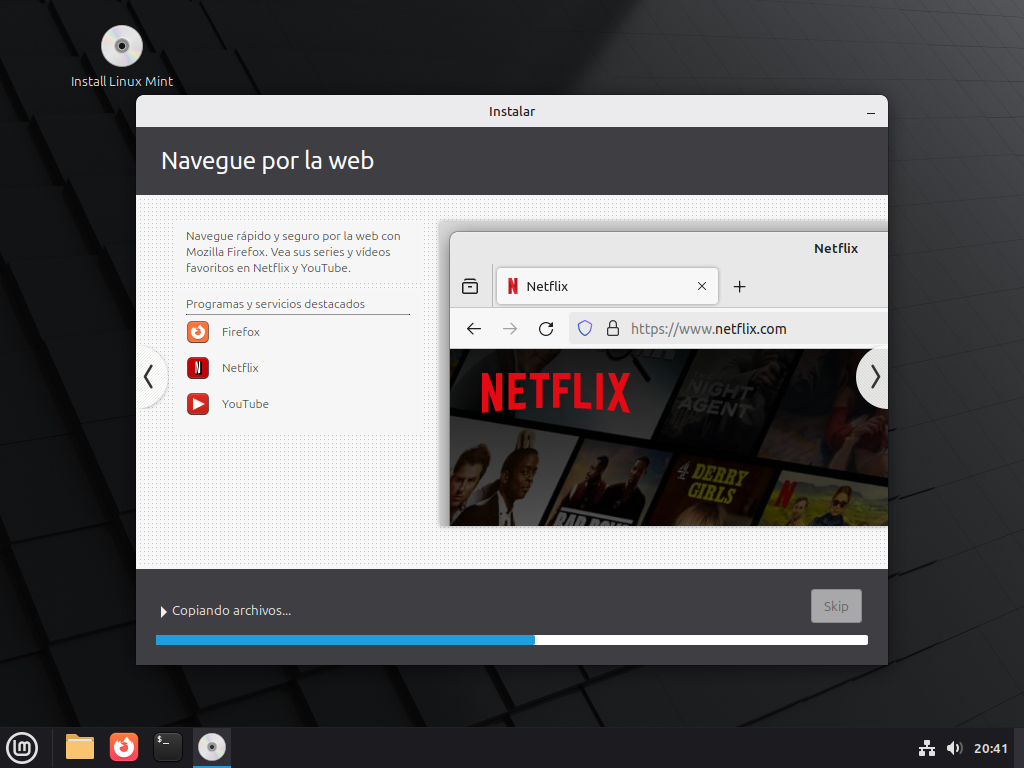This screenshot has width=1024, height=768.
Task: Open the clock showing 20:41
Action: tap(990, 748)
